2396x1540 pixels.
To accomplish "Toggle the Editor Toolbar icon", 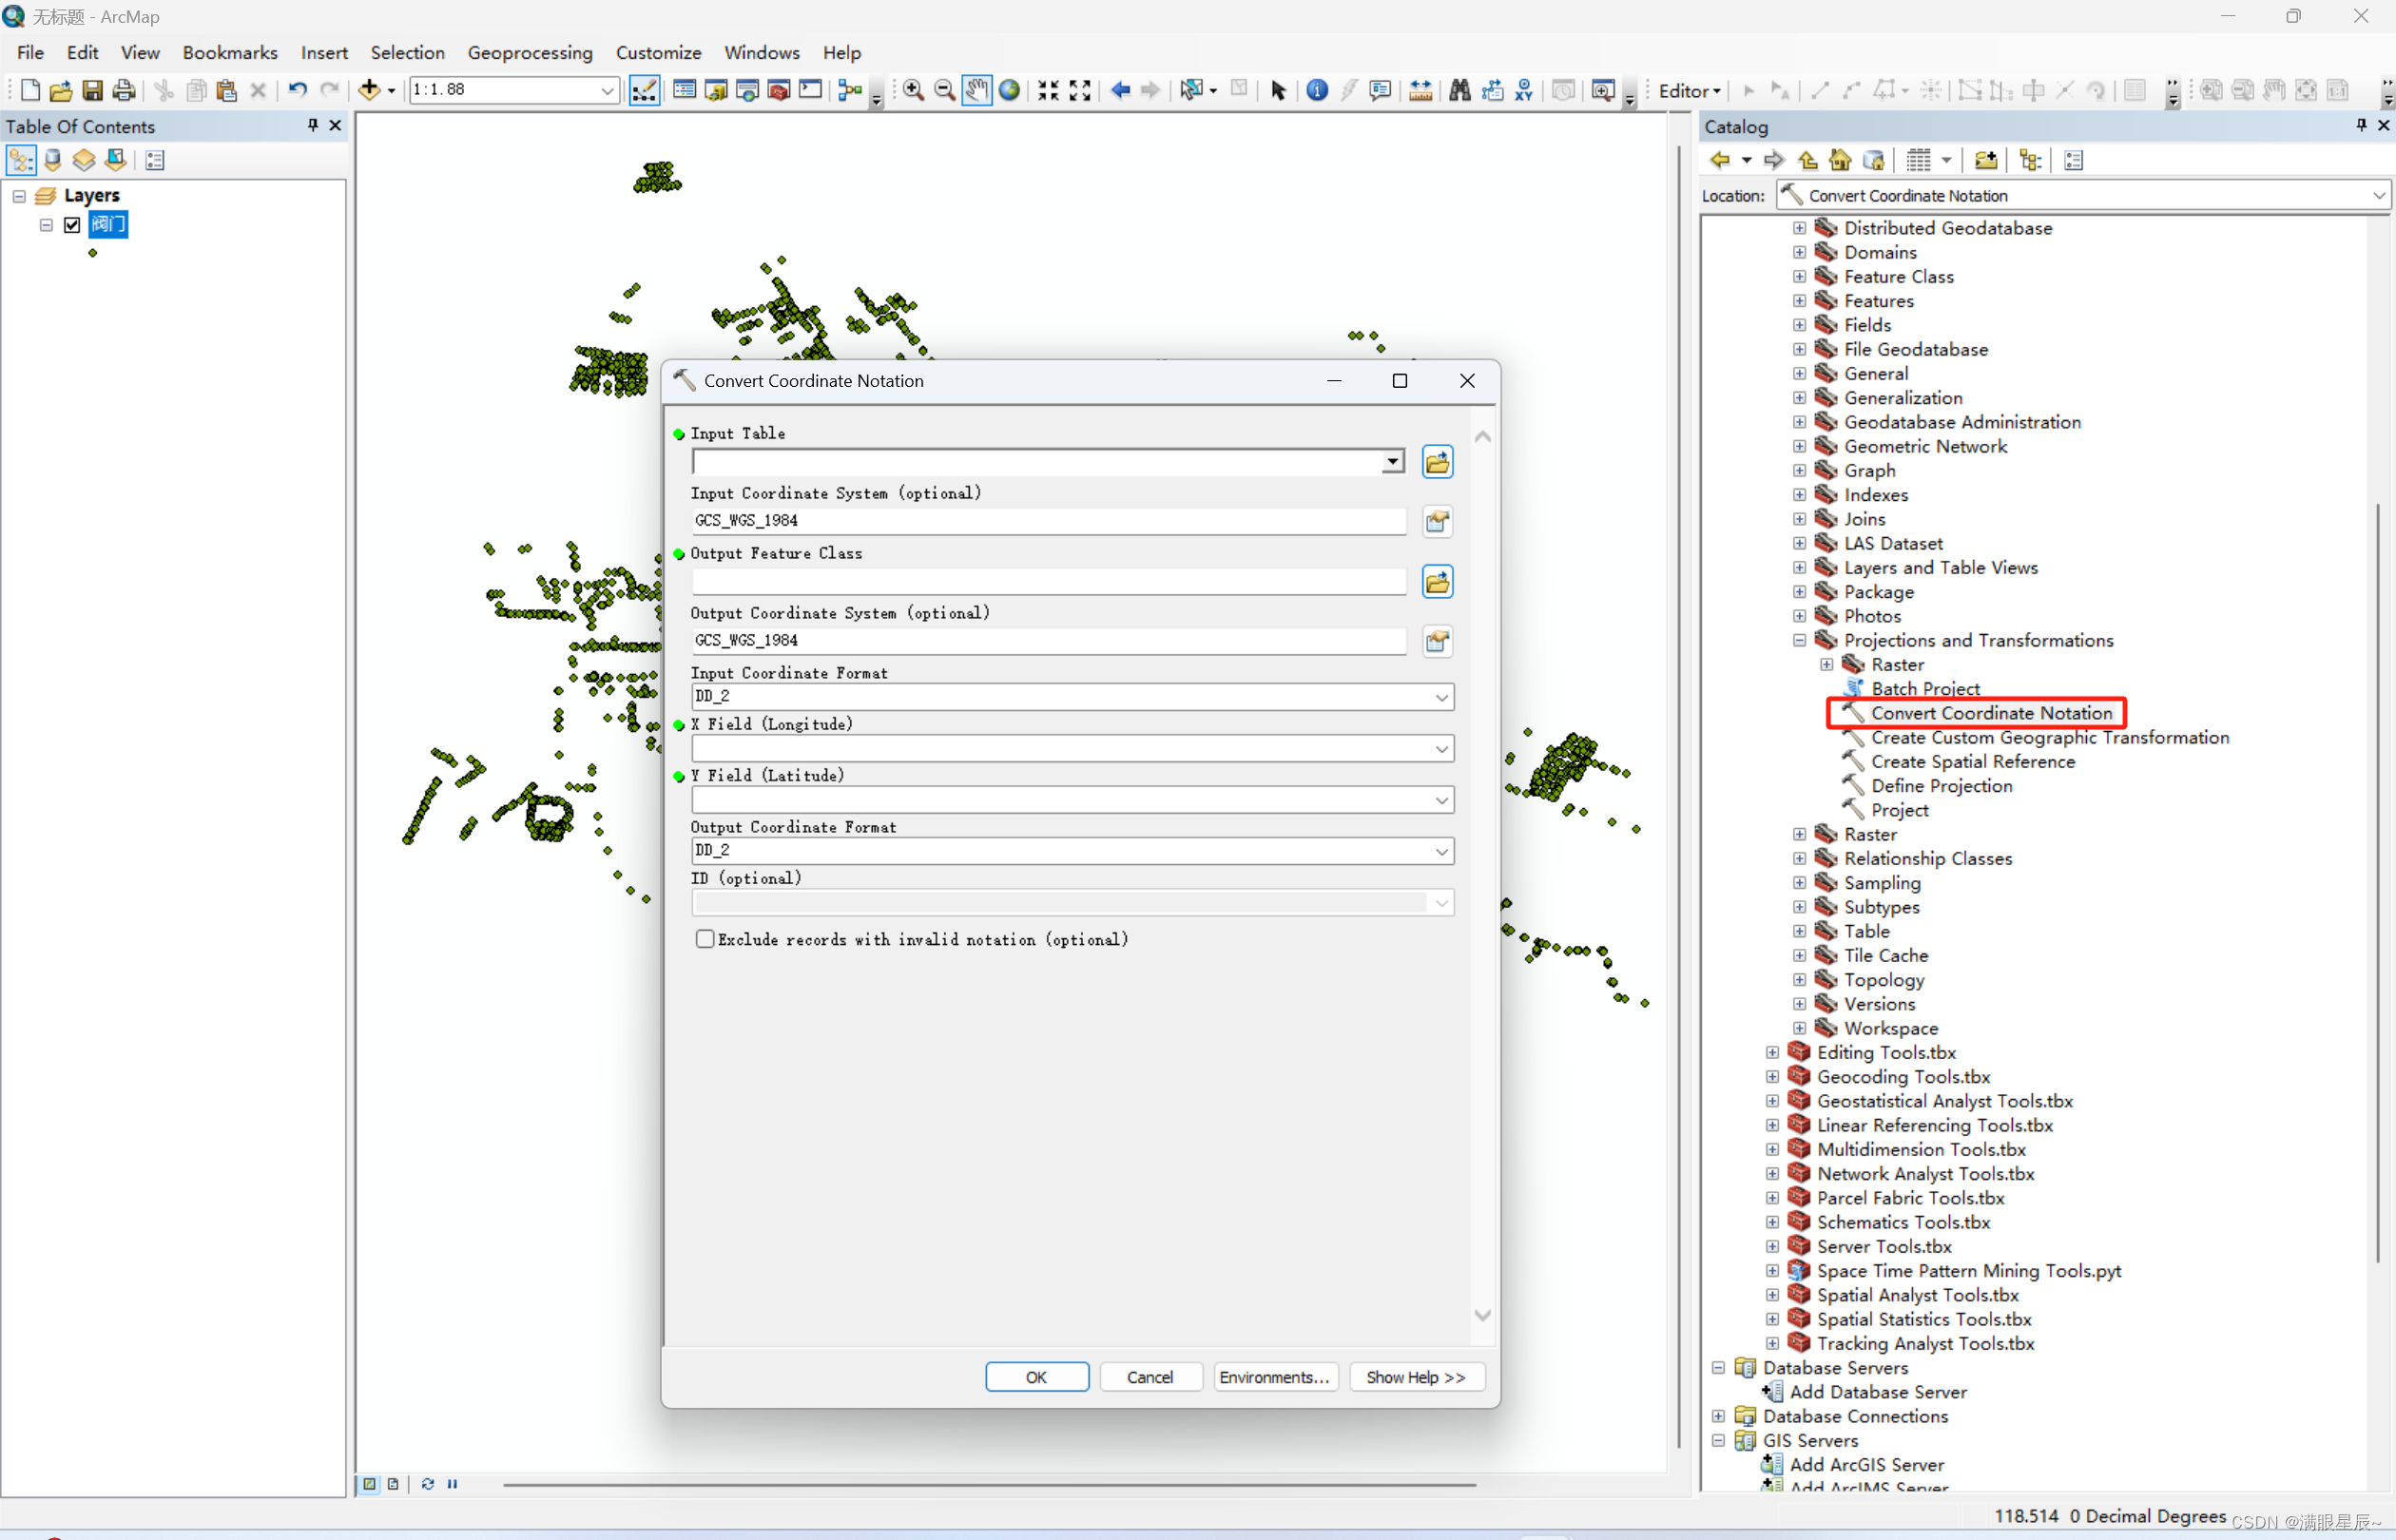I will pos(644,90).
